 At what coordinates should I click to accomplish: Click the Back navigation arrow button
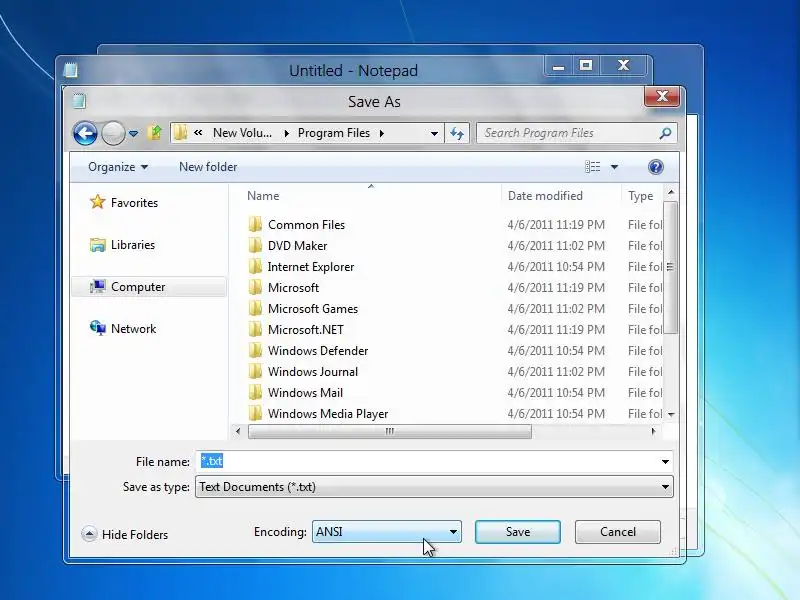pos(85,133)
